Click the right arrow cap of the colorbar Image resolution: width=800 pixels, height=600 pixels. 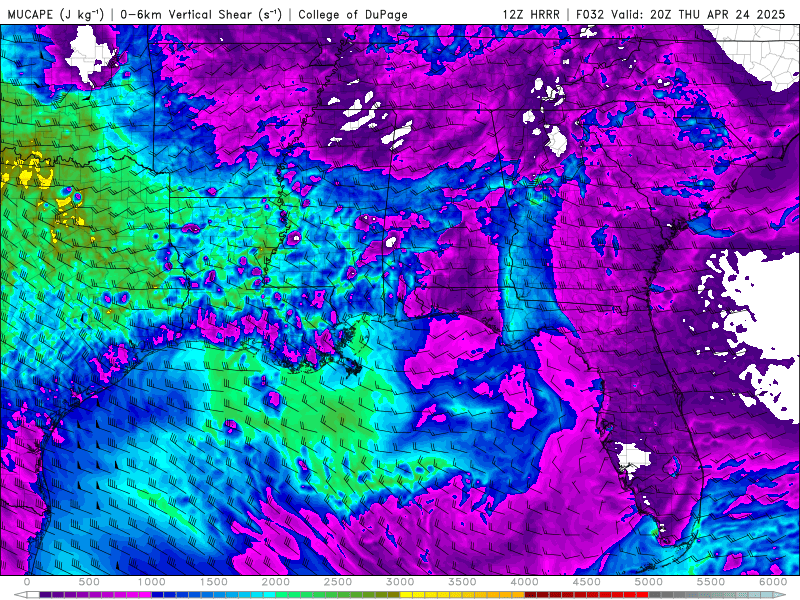[x=780, y=595]
